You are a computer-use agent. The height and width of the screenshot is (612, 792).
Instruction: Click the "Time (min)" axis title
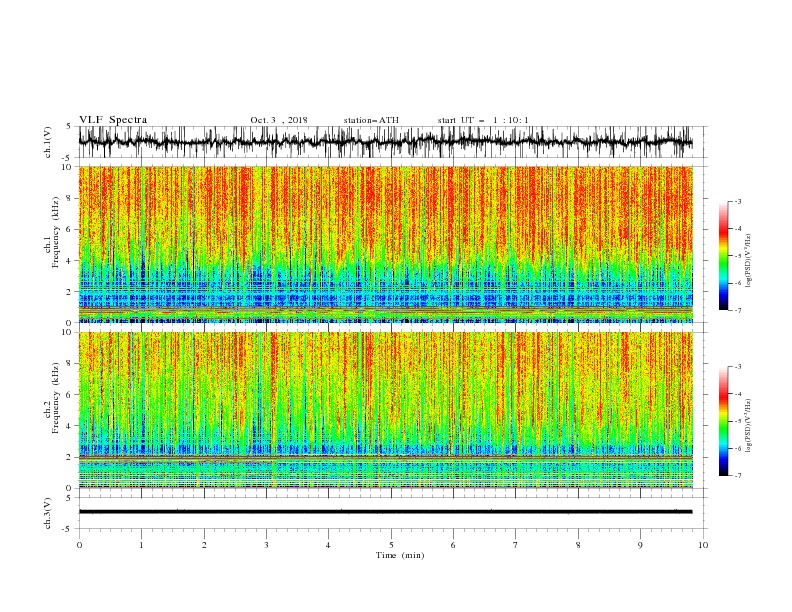(x=400, y=555)
